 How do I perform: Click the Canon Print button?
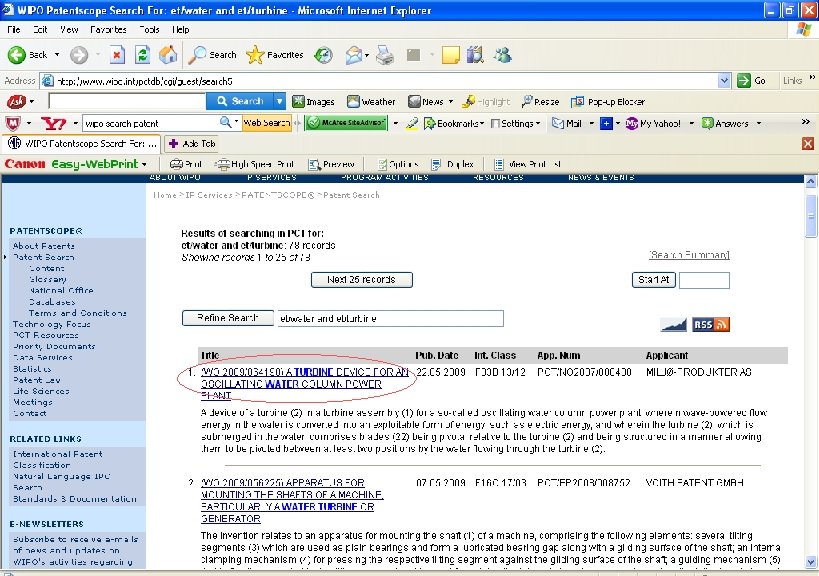point(186,164)
